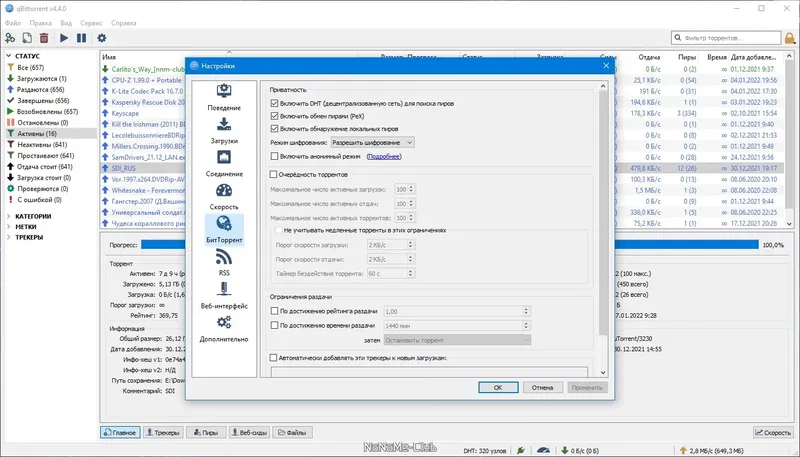This screenshot has height=457, width=800.
Task: Switch to the Пиры tab
Action: pyautogui.click(x=206, y=433)
